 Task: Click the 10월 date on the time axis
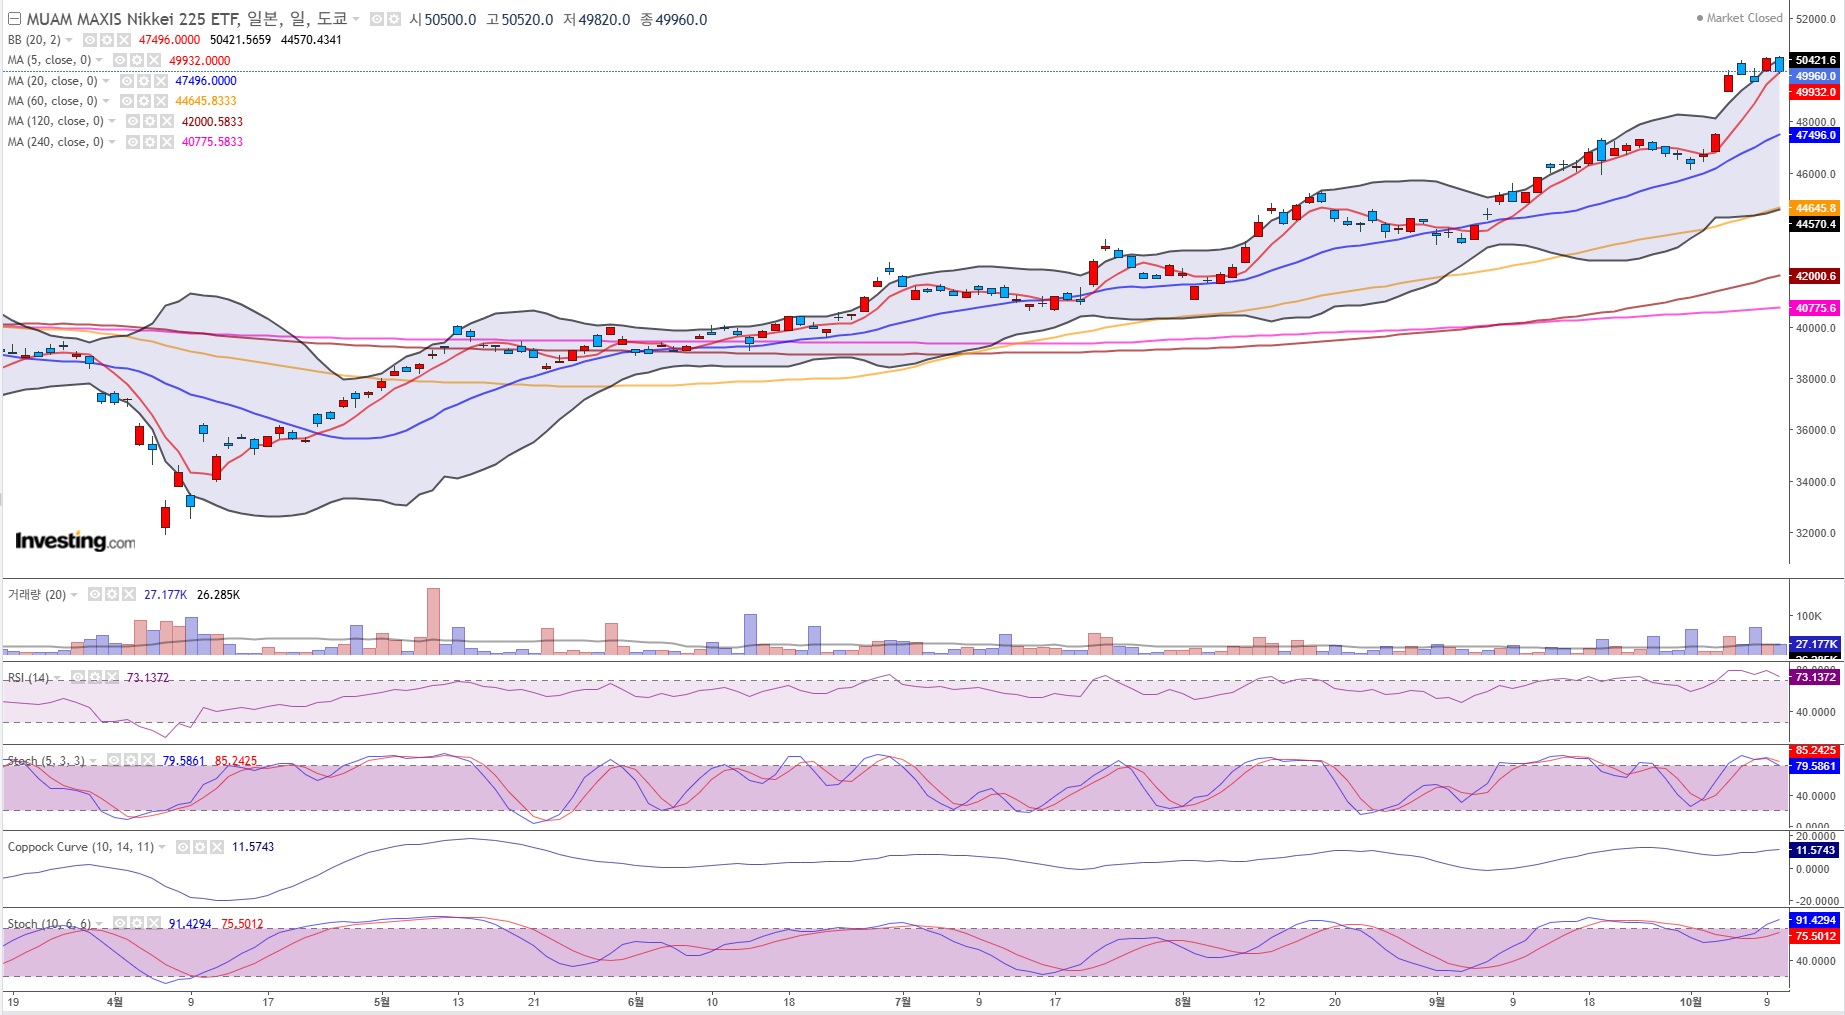pyautogui.click(x=1690, y=1001)
